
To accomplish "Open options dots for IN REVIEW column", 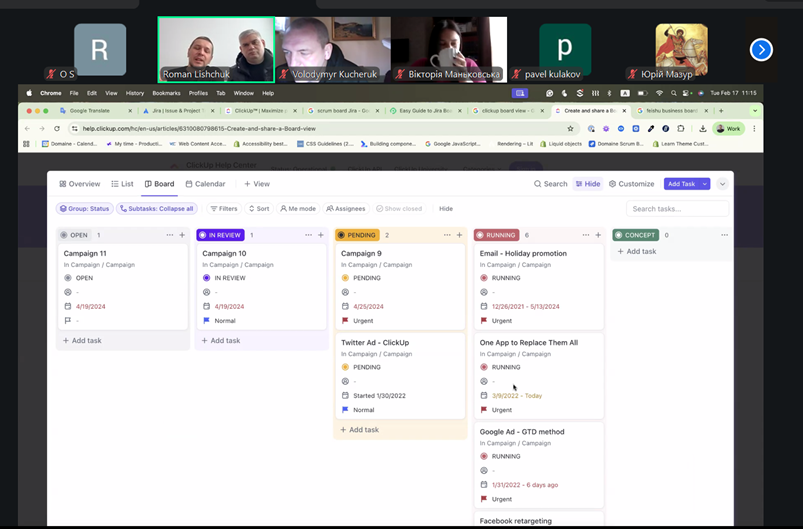I will tap(308, 235).
